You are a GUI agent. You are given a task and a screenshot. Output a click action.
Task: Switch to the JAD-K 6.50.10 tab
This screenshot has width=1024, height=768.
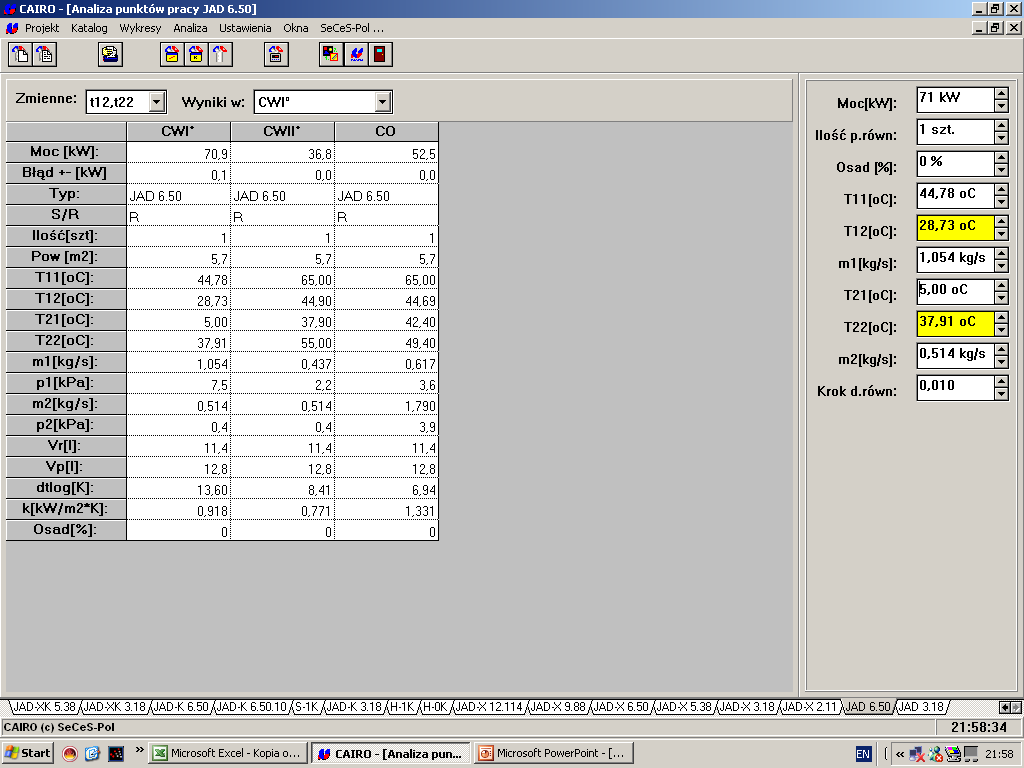[x=252, y=707]
